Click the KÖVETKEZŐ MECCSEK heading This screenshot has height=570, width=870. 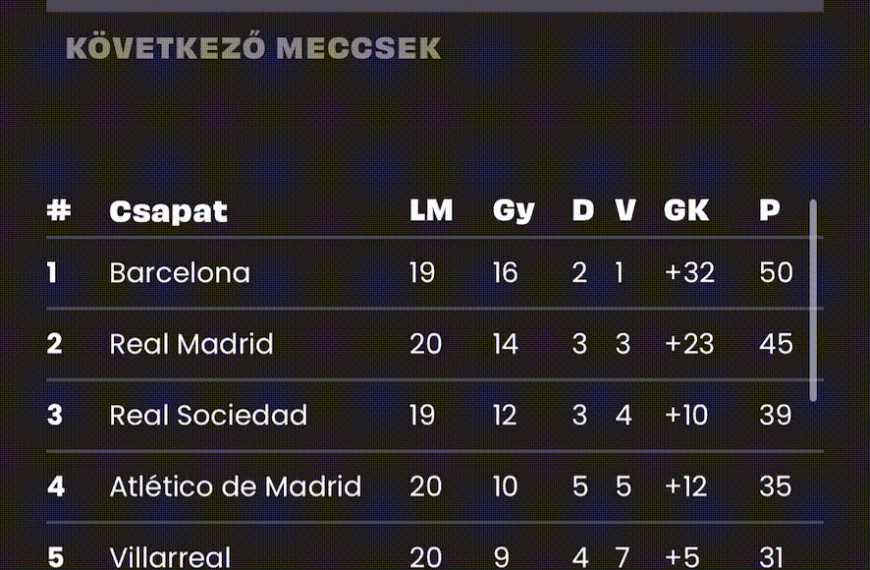[x=253, y=47]
